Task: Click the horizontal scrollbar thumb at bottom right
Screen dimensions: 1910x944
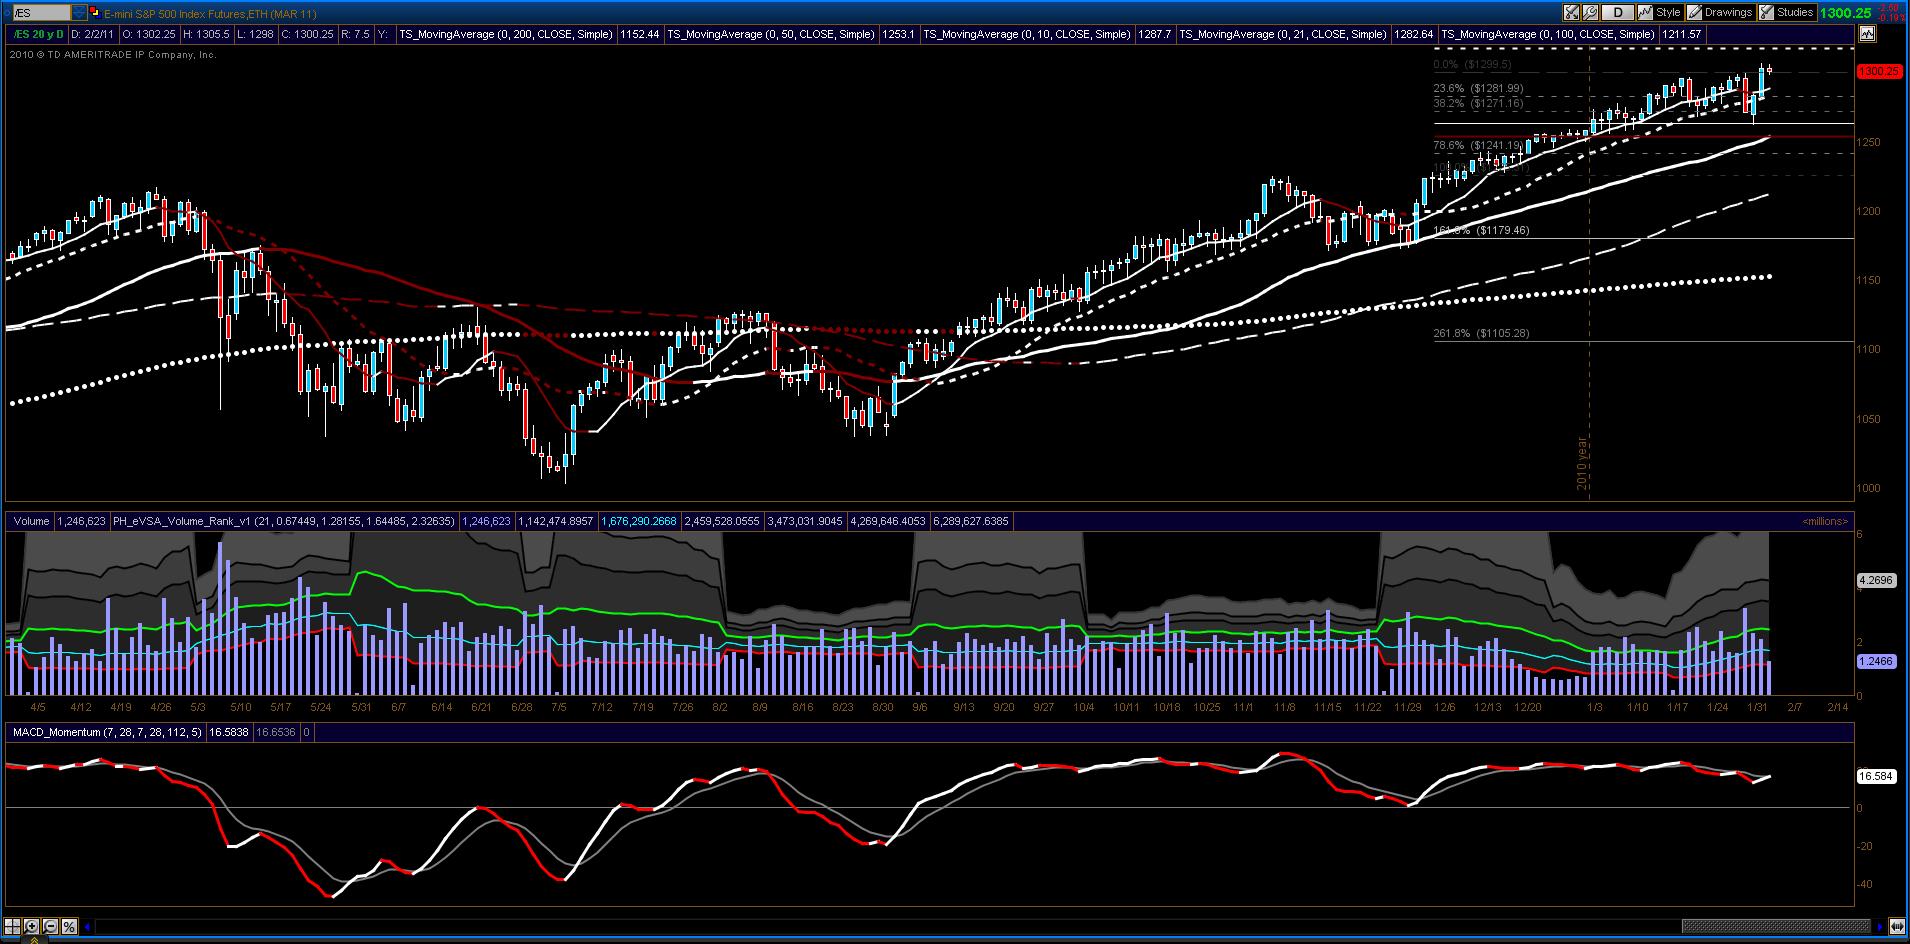Action: point(1776,927)
